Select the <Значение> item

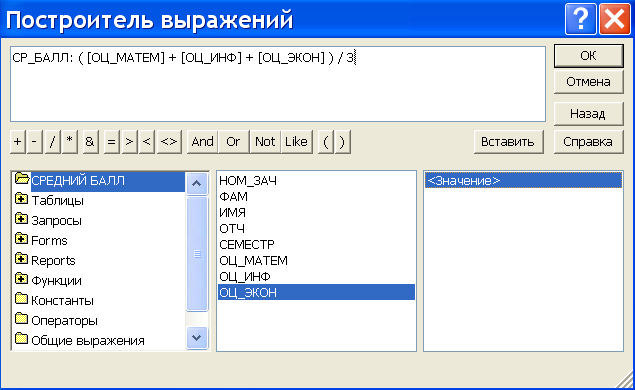[x=523, y=181]
